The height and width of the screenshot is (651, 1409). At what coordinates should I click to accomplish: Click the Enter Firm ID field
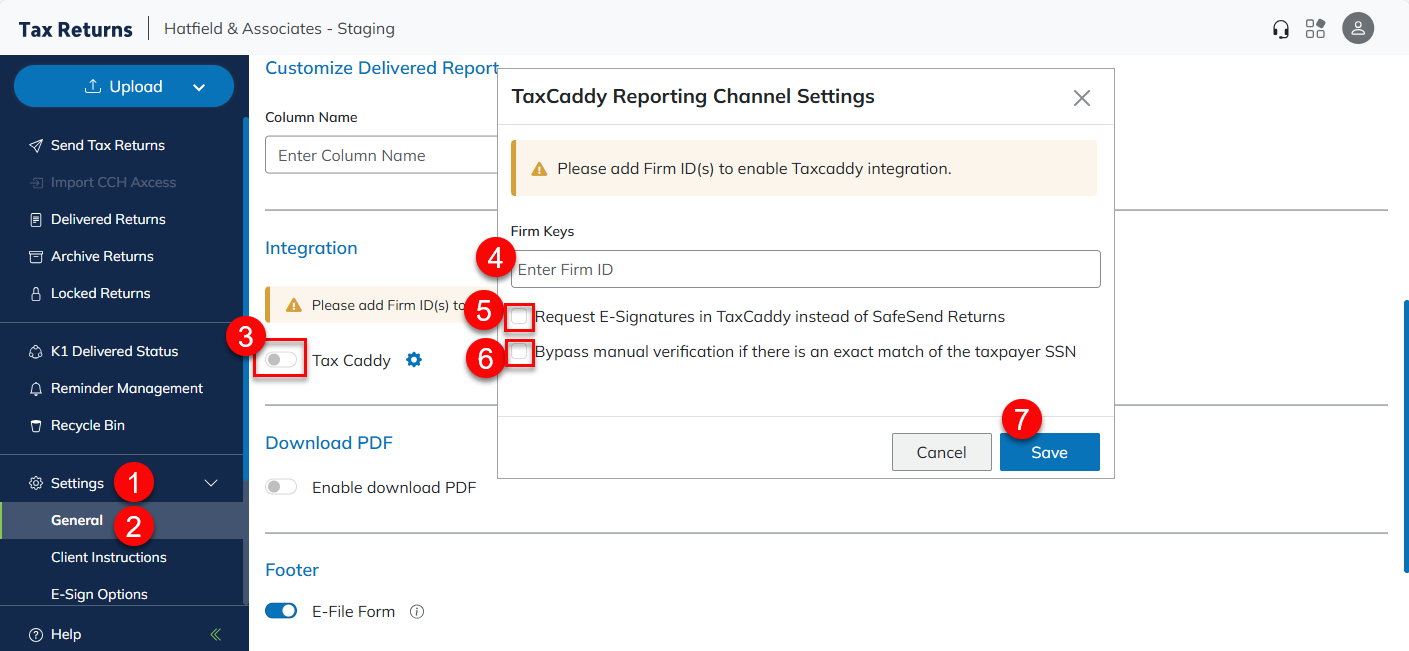pyautogui.click(x=805, y=269)
